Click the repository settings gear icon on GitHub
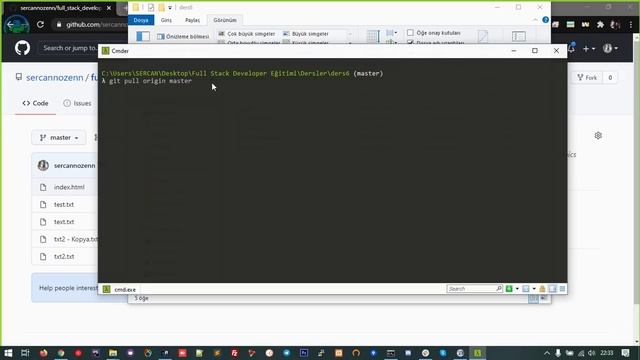The width and height of the screenshot is (640, 360). point(598,136)
